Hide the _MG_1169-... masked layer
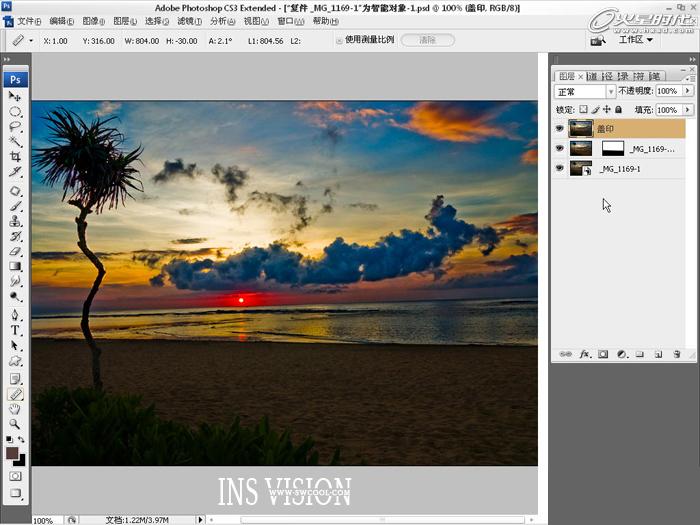This screenshot has height=525, width=700. pyautogui.click(x=559, y=148)
